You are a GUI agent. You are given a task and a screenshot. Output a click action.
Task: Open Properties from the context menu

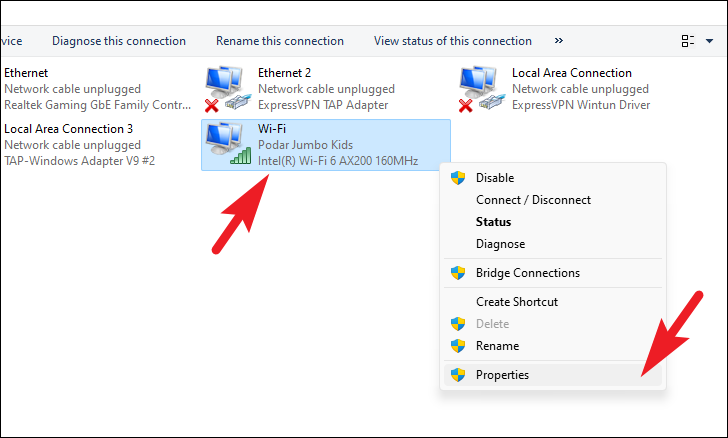pyautogui.click(x=552, y=374)
